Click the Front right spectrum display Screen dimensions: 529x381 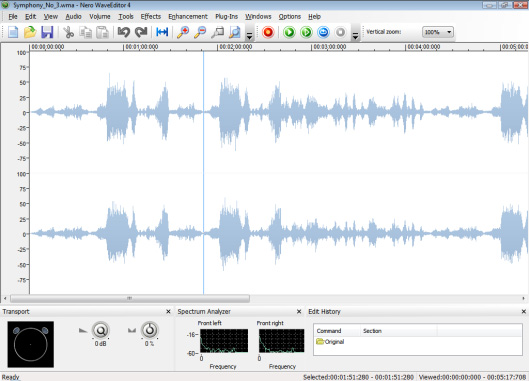coord(281,341)
